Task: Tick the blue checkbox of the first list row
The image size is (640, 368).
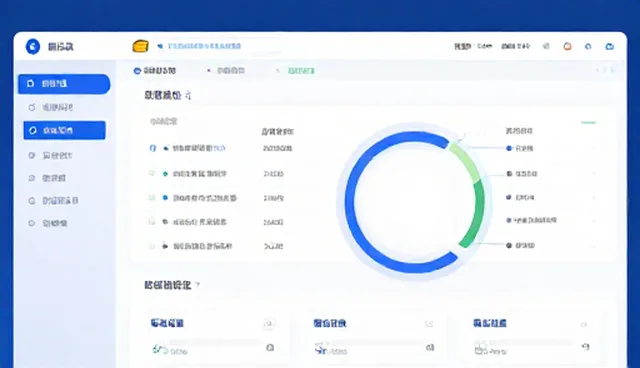Action: pyautogui.click(x=153, y=148)
